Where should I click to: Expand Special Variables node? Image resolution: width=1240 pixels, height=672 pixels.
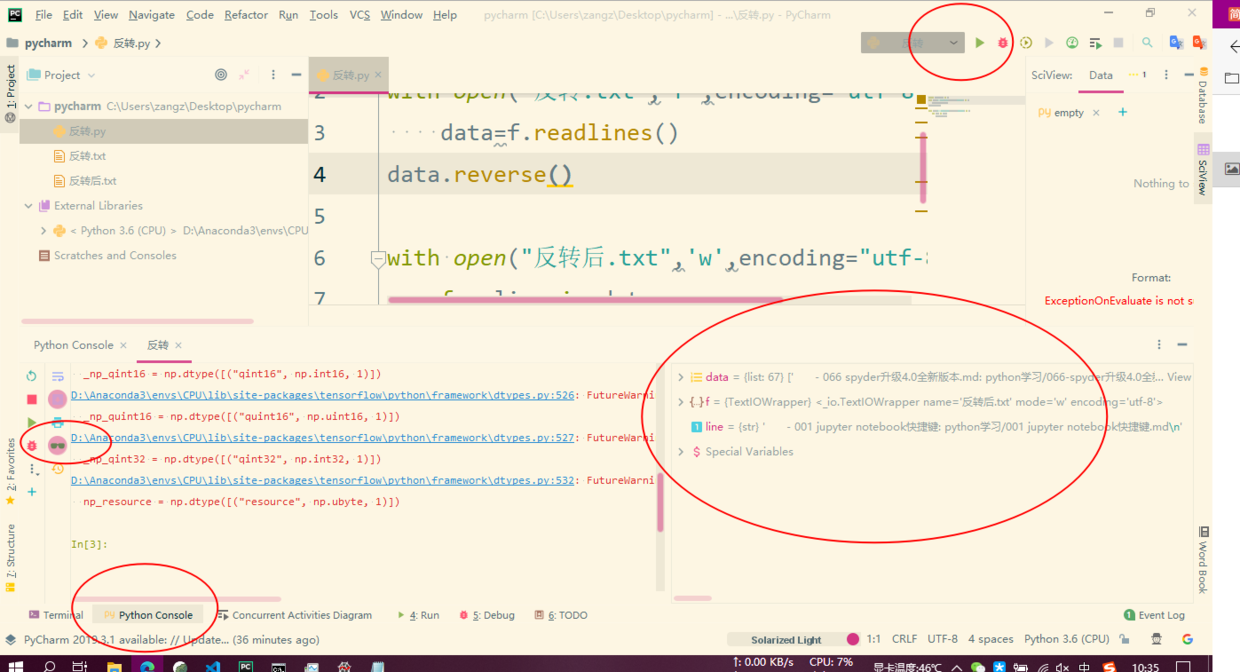681,452
